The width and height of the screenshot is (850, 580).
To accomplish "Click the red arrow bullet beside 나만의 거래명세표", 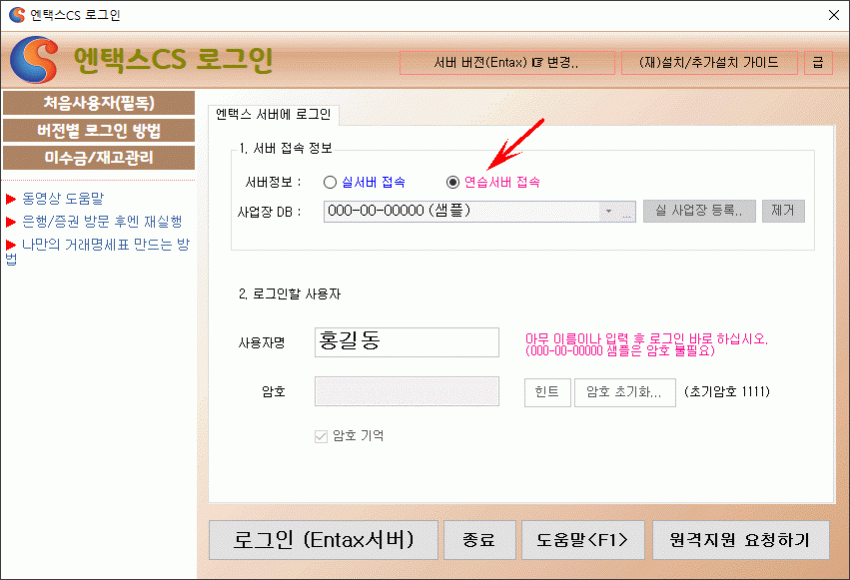I will (x=11, y=244).
